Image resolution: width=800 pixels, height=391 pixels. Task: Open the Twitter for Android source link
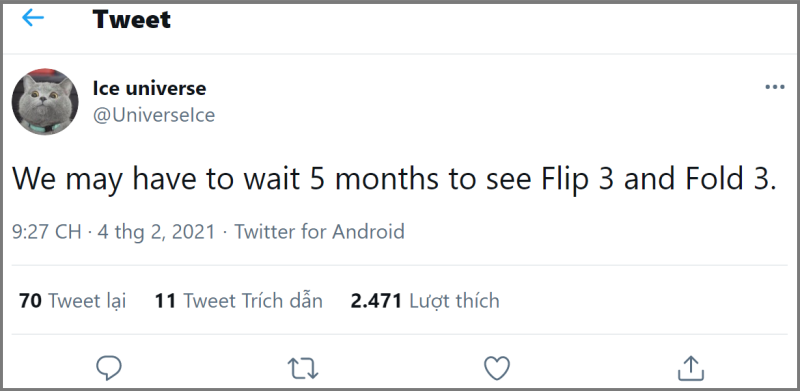319,232
